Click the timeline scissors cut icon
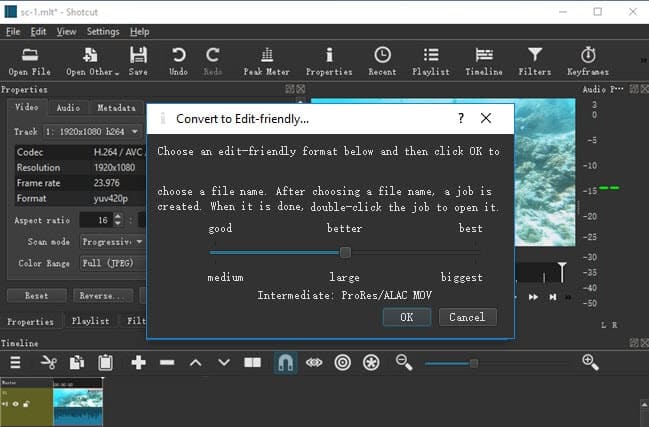 (48, 363)
